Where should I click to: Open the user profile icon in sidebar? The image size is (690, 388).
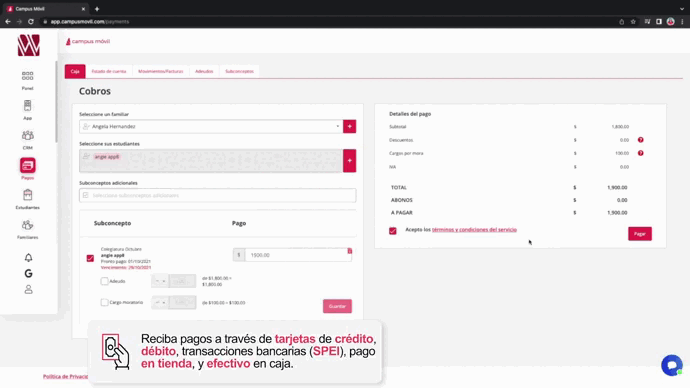[28, 289]
